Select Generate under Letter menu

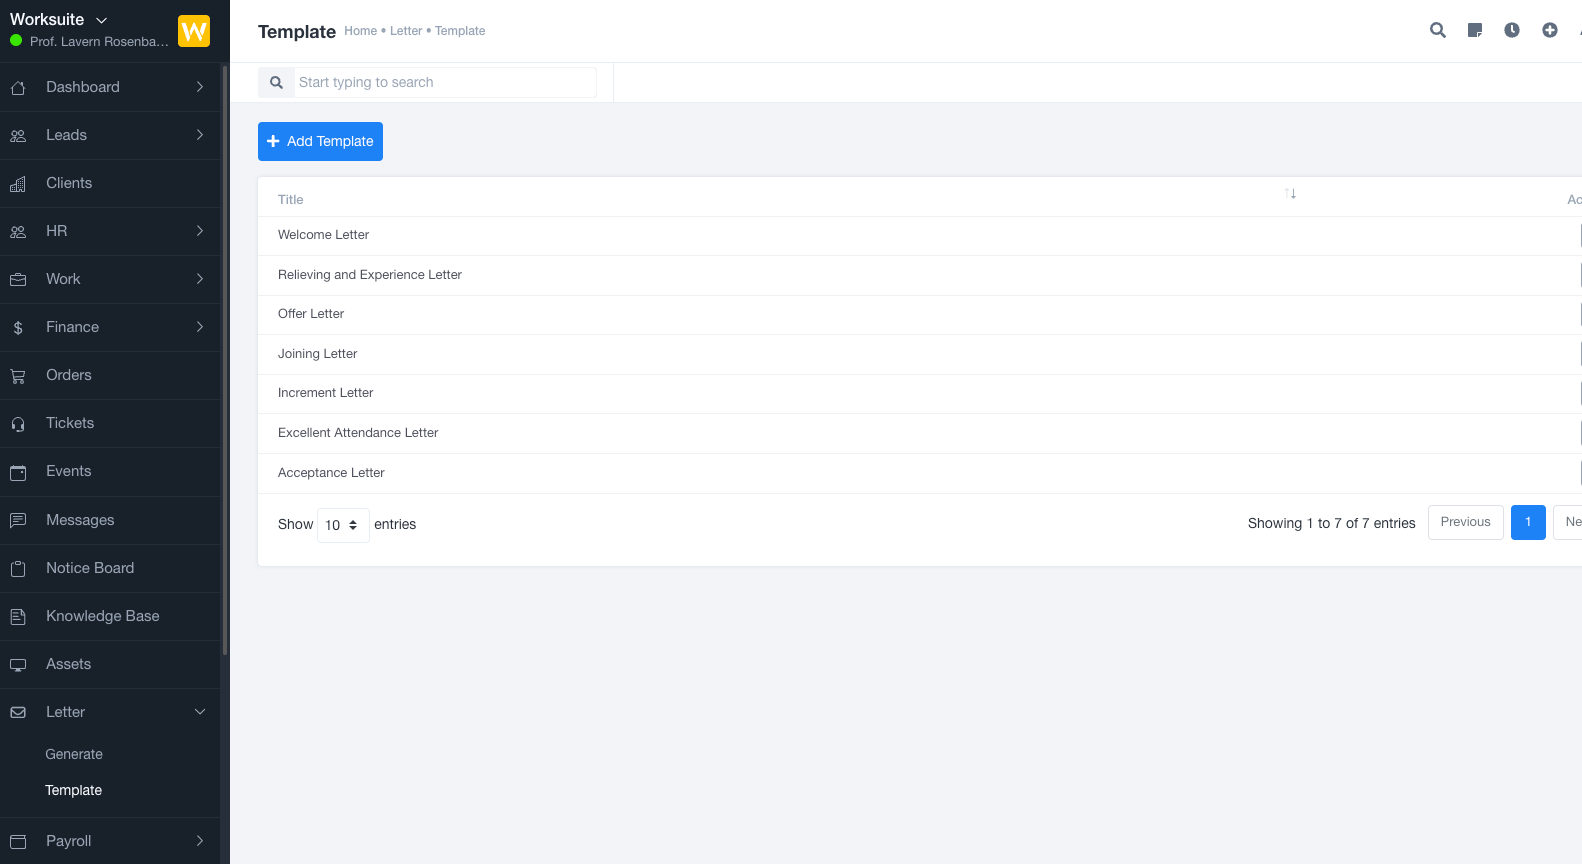[x=74, y=754]
